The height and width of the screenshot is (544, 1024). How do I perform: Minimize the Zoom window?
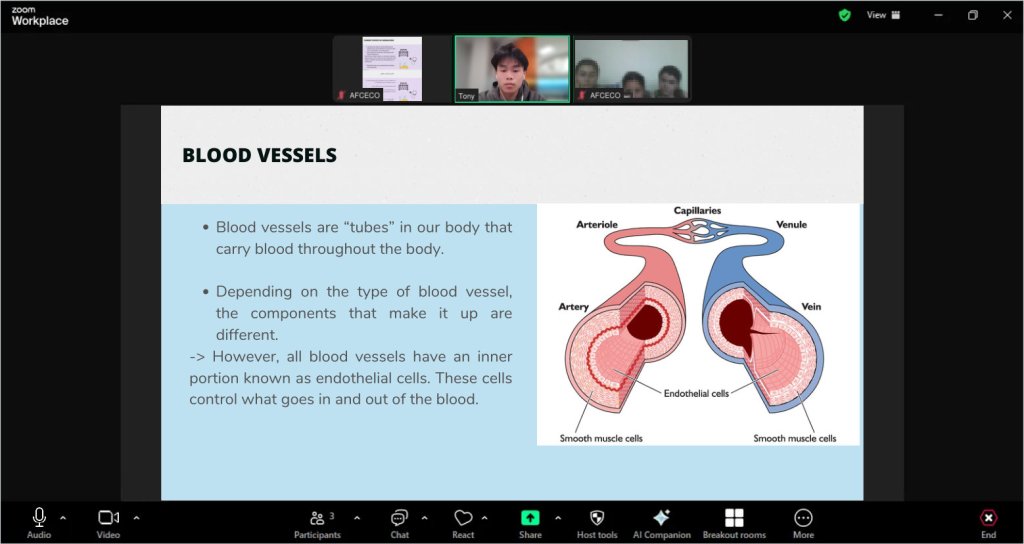click(x=938, y=15)
